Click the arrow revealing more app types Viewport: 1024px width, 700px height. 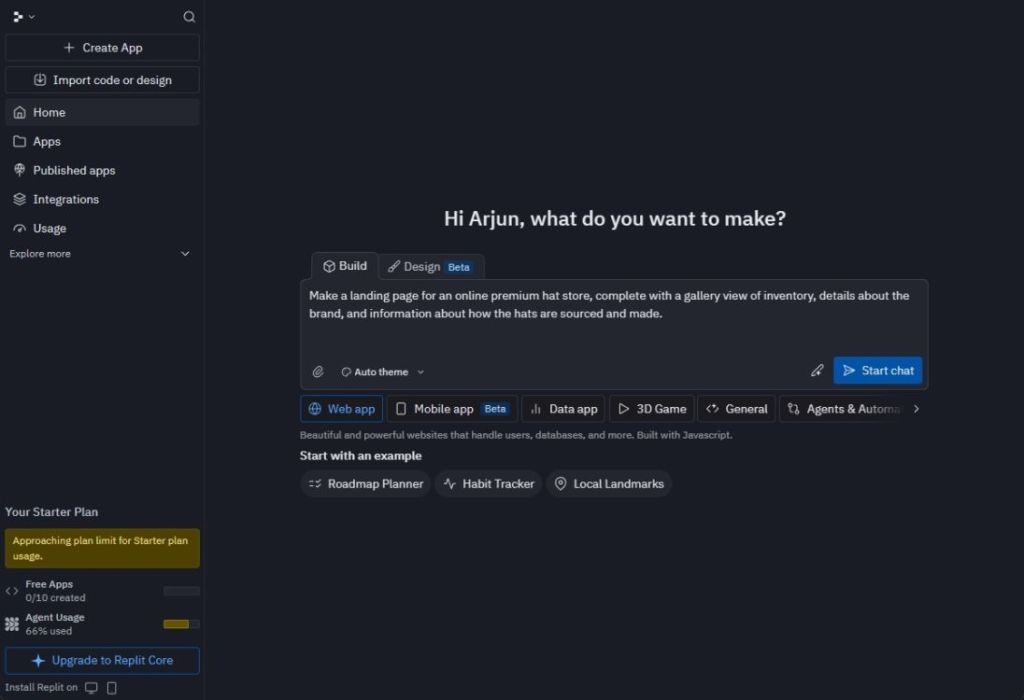point(916,408)
